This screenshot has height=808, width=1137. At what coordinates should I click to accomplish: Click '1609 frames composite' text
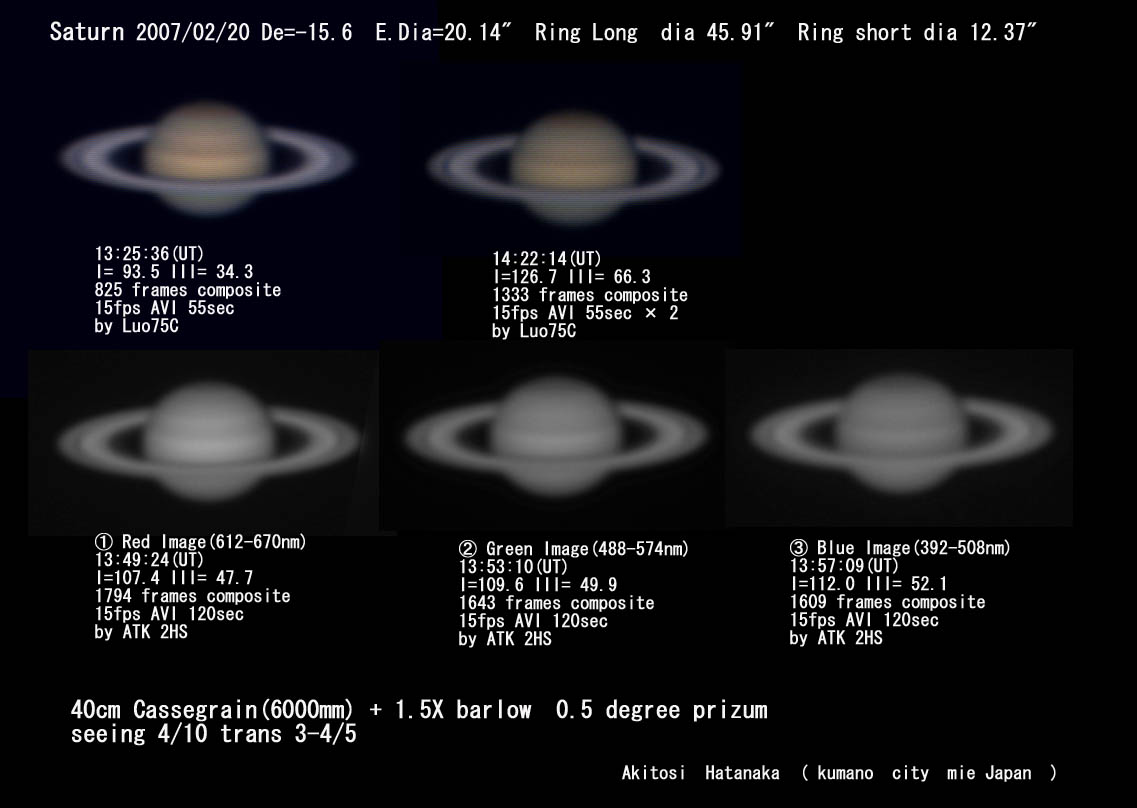tap(888, 602)
